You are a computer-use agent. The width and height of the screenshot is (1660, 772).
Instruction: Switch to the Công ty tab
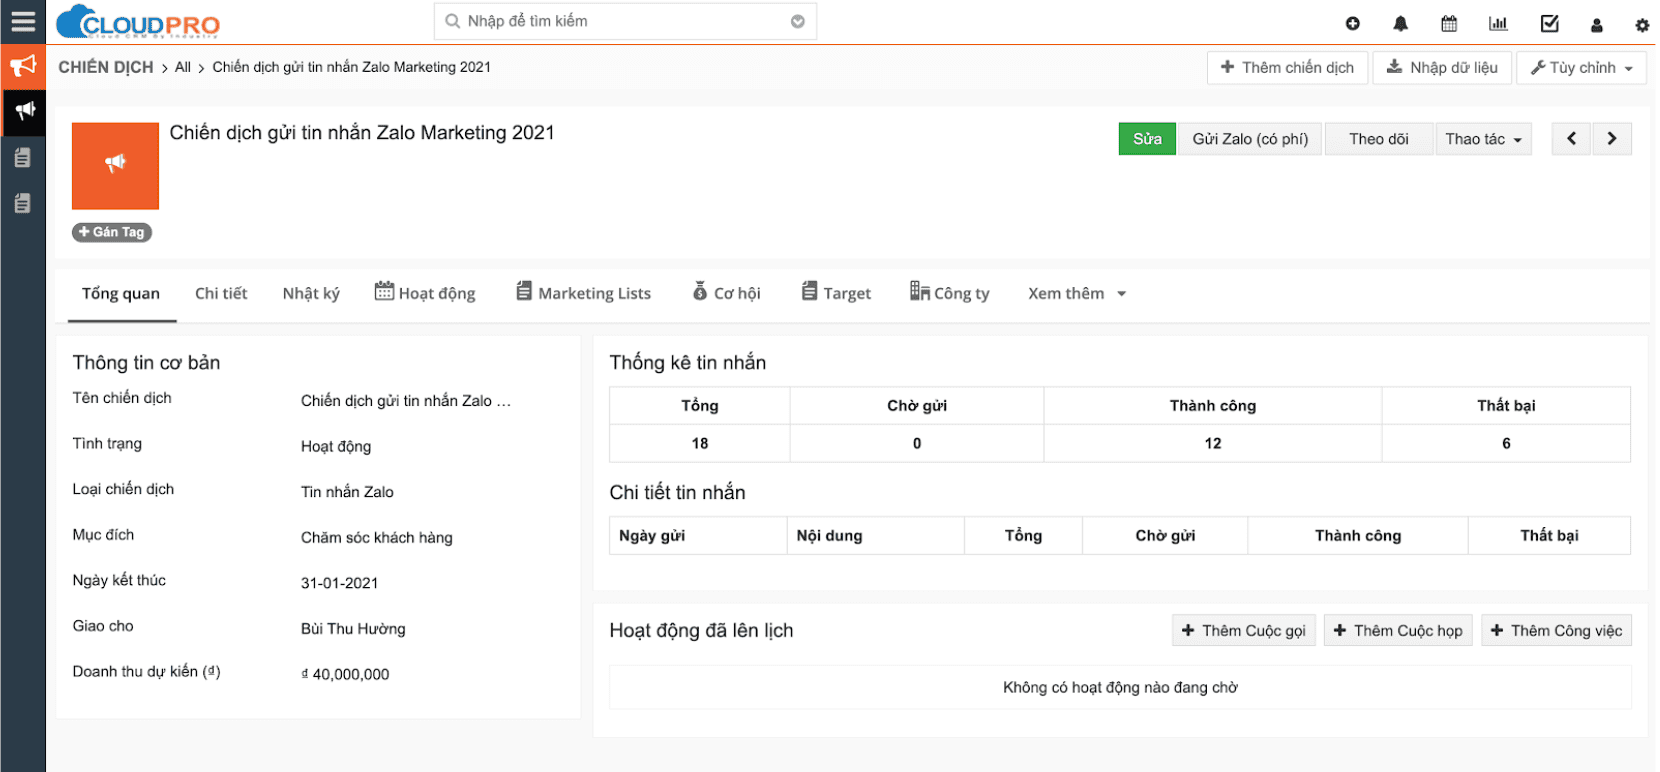click(x=949, y=293)
